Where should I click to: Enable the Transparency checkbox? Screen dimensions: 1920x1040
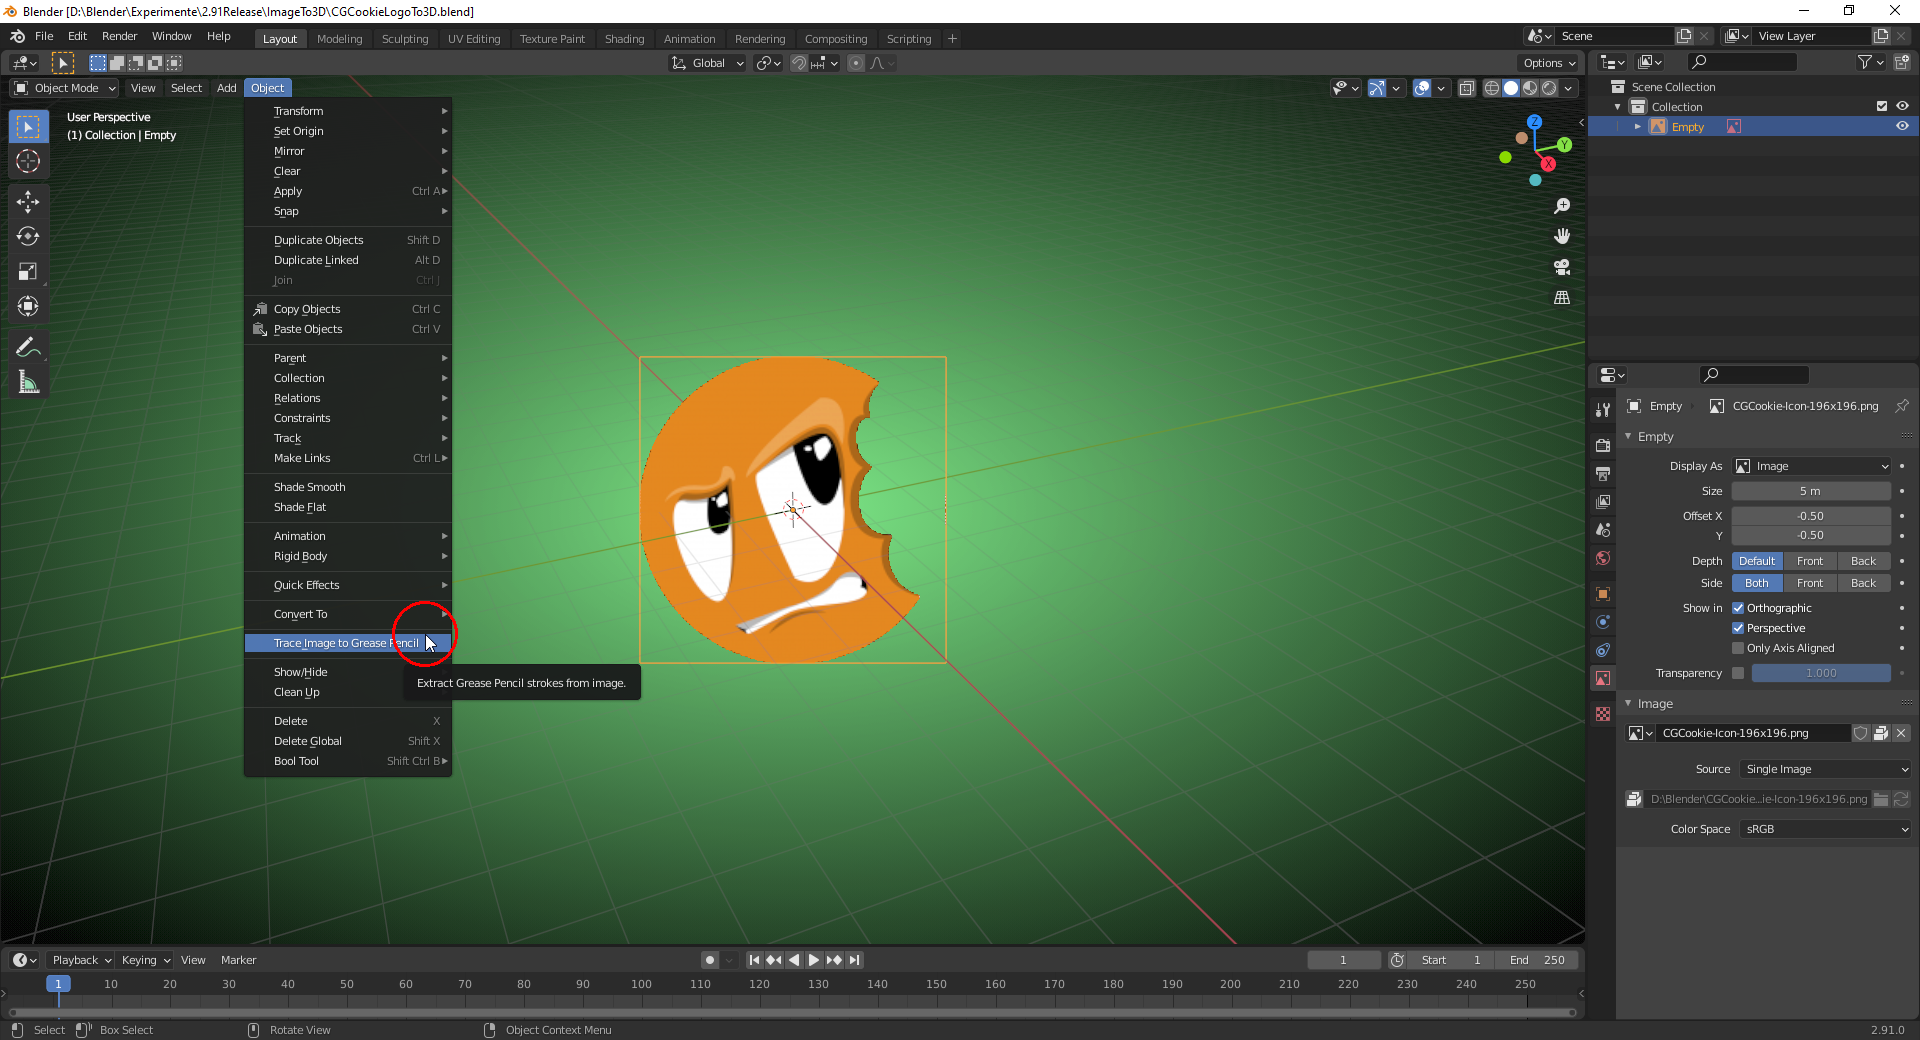coord(1738,673)
